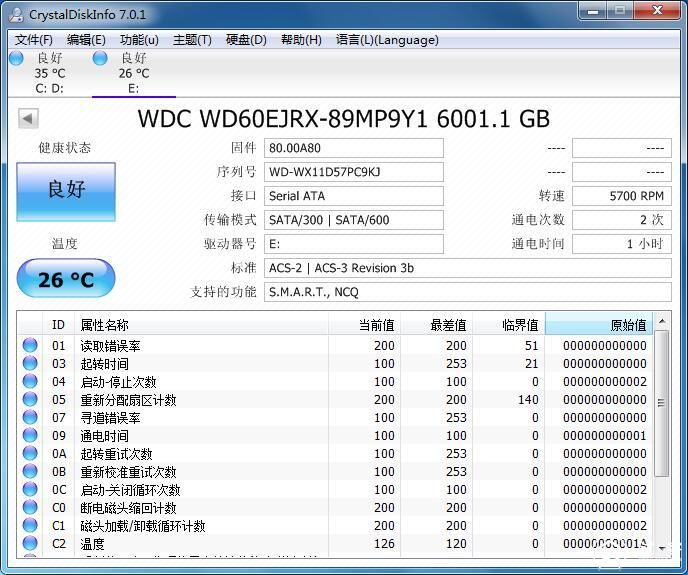The image size is (688, 575).
Task: Open the 主题(T) menu
Action: [192, 40]
